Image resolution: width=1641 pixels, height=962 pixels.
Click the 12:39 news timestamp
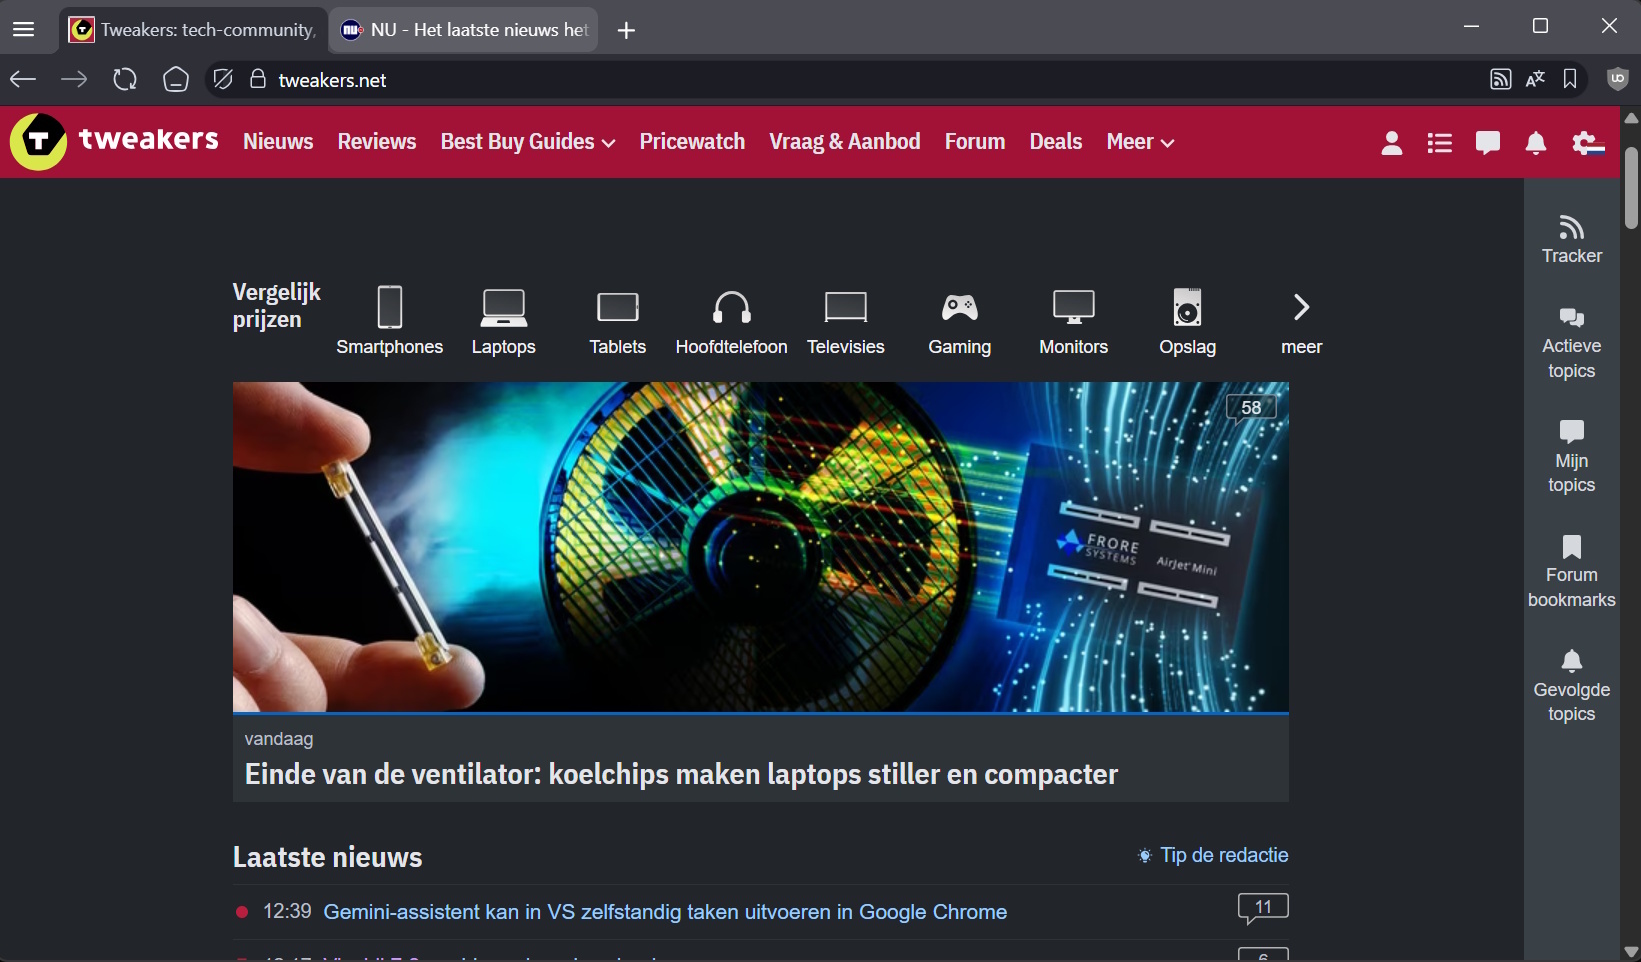click(x=287, y=912)
